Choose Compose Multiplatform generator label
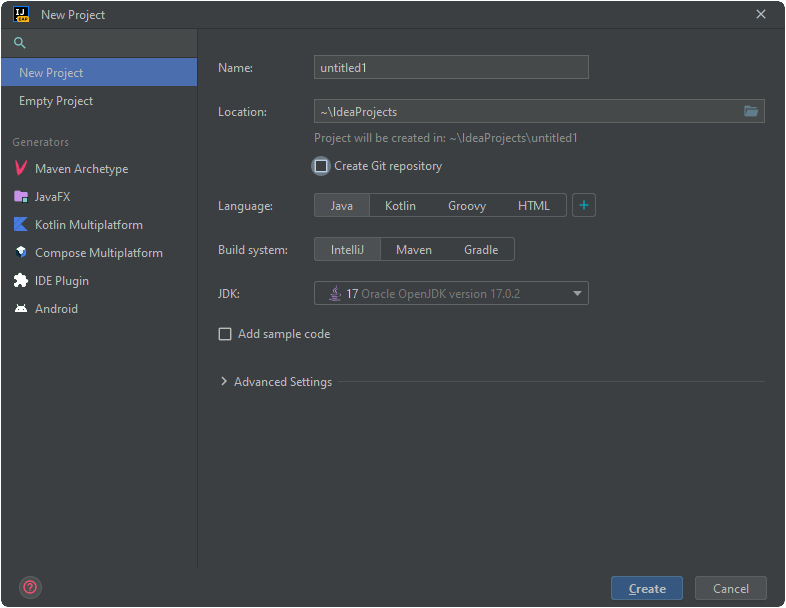Screen dimensions: 786x608 pos(99,253)
